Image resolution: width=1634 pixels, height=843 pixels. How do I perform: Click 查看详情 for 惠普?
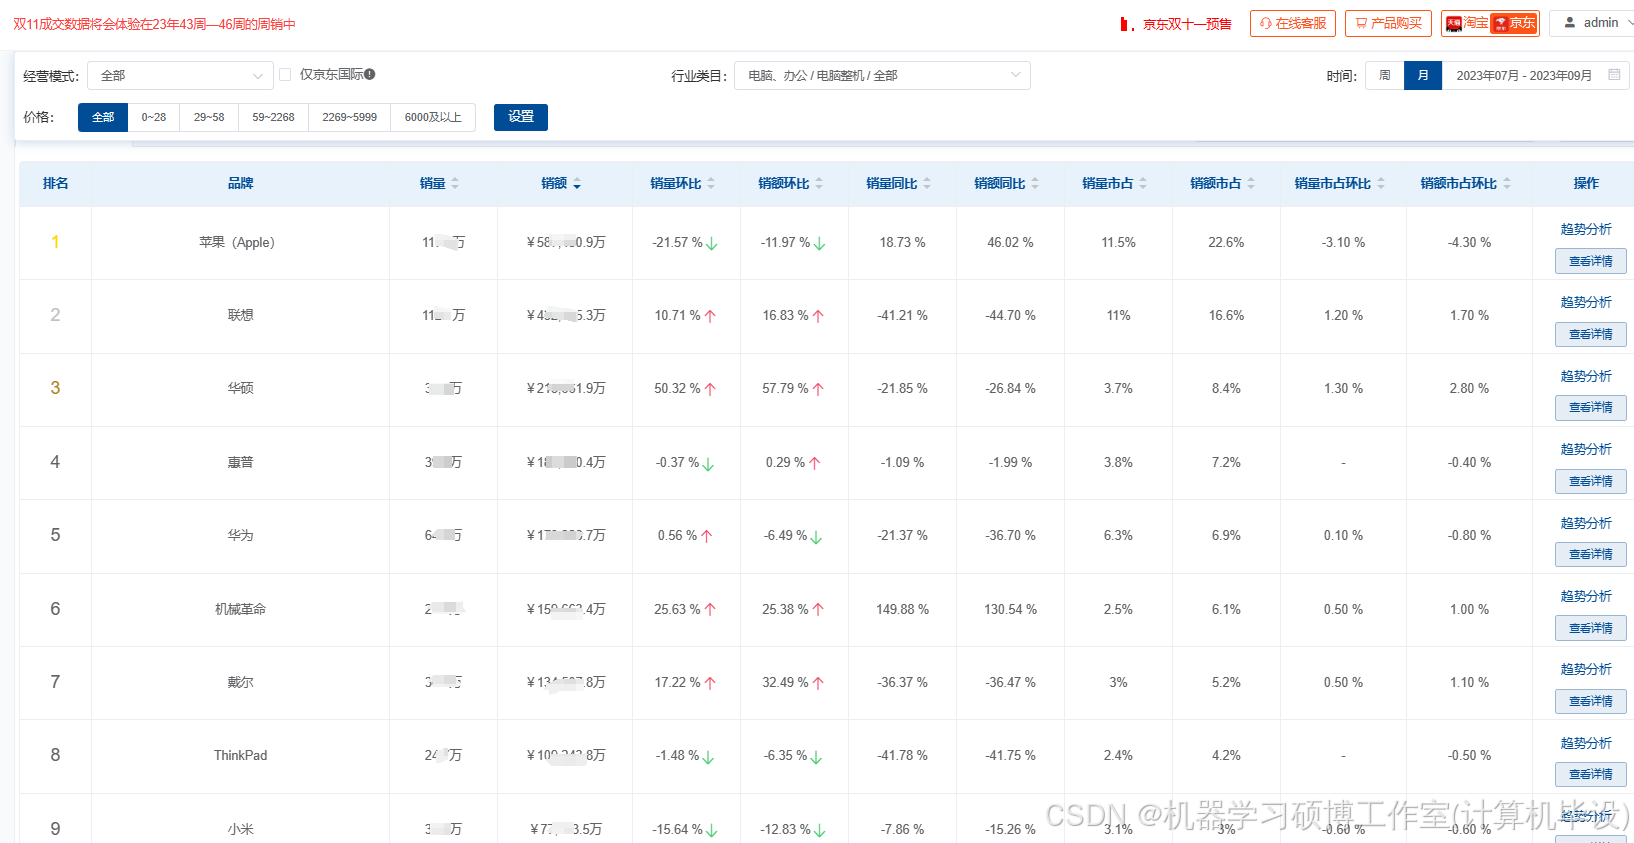(1590, 481)
